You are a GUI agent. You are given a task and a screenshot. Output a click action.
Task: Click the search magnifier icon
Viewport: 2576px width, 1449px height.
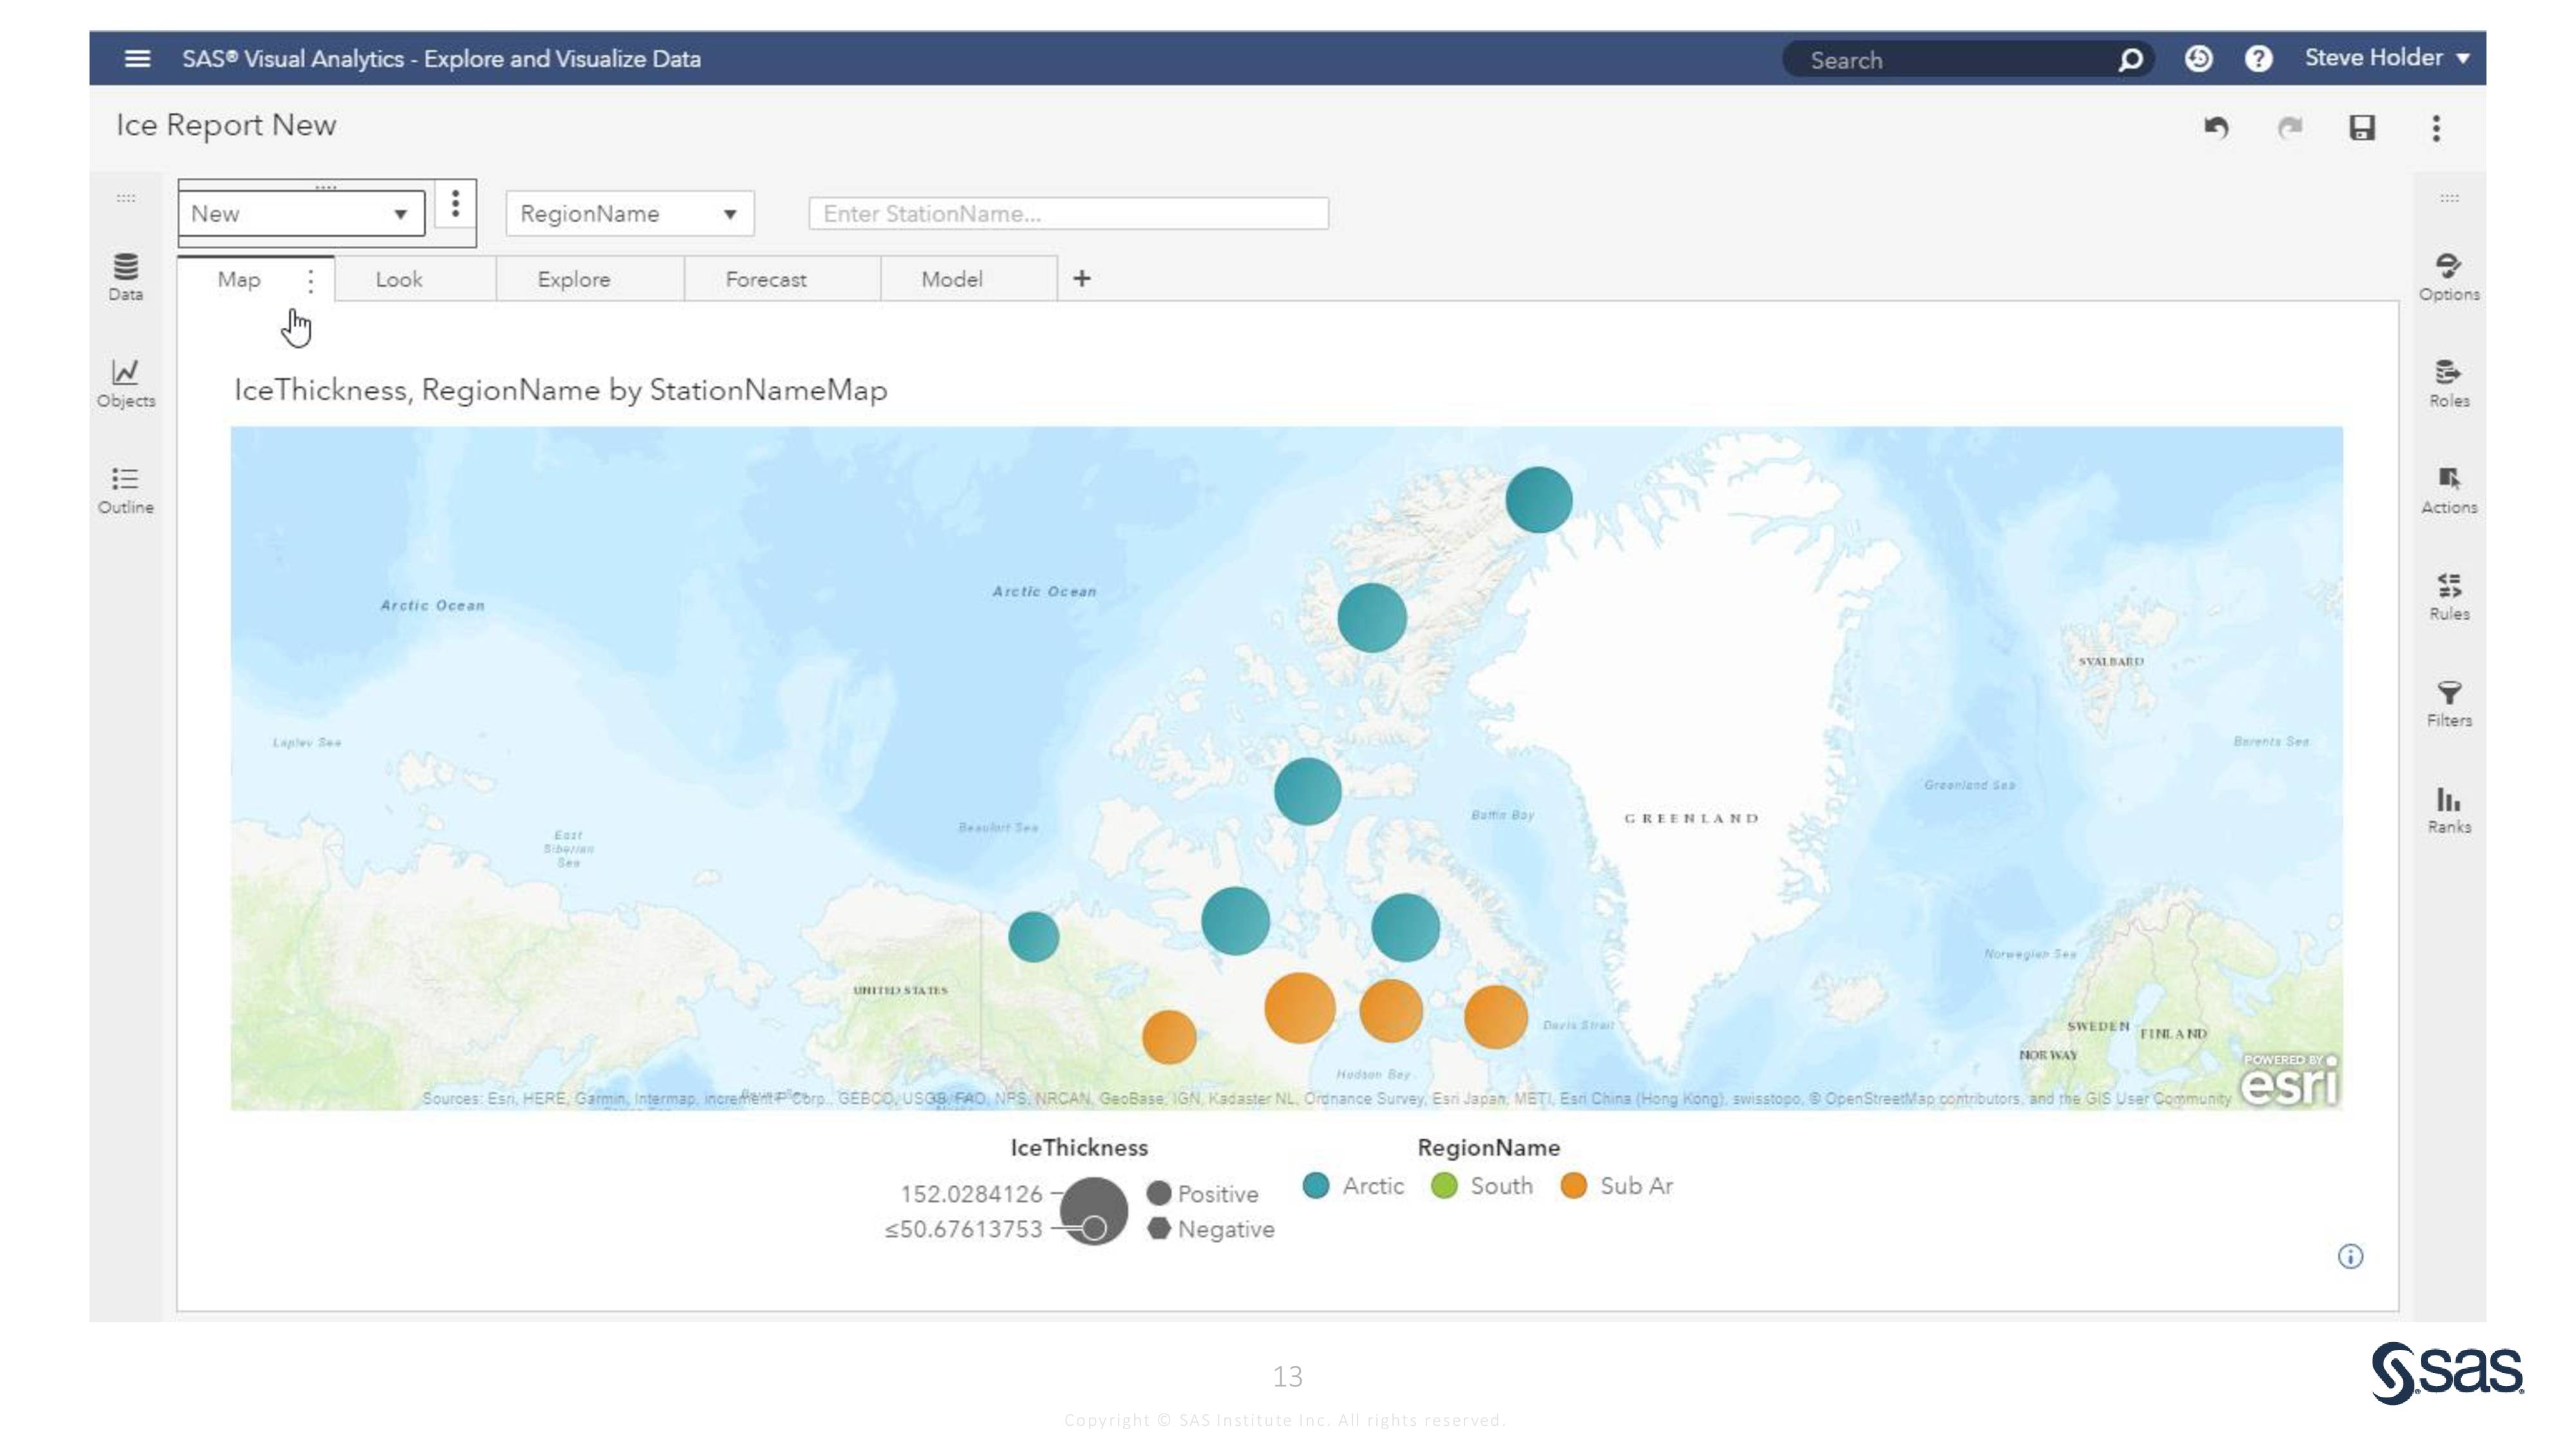[2131, 60]
